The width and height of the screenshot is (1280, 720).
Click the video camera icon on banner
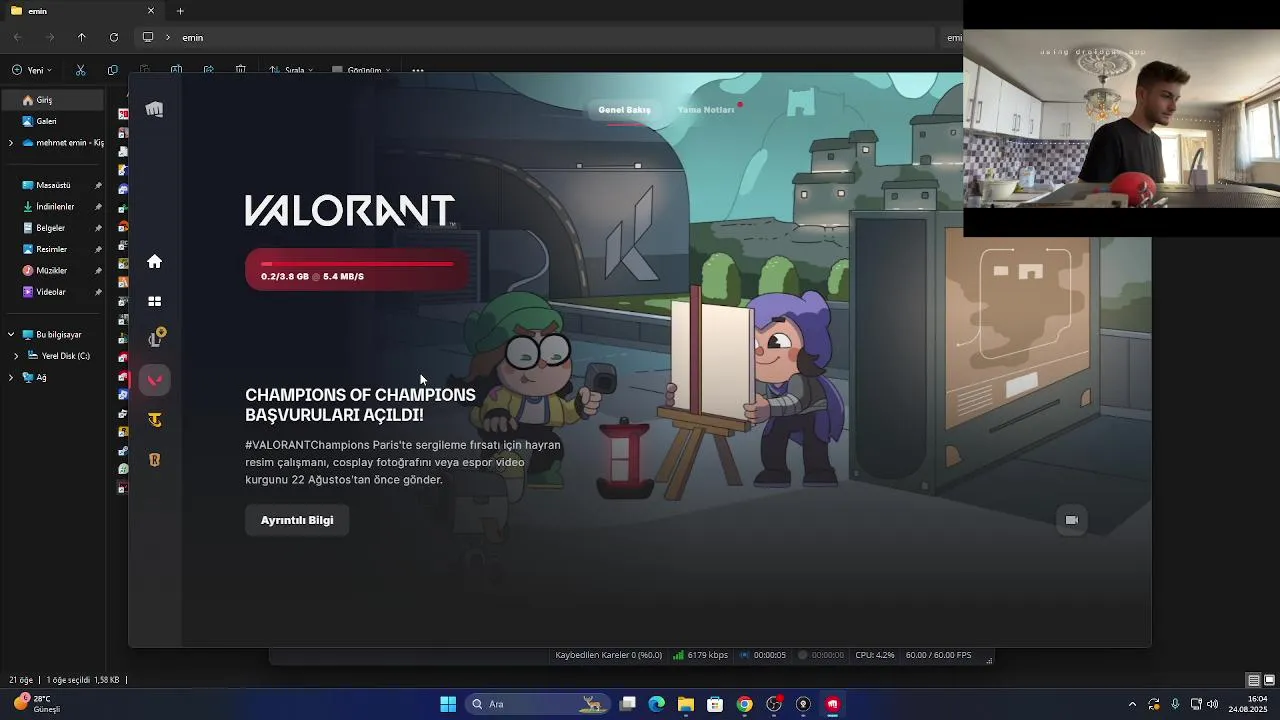1071,520
